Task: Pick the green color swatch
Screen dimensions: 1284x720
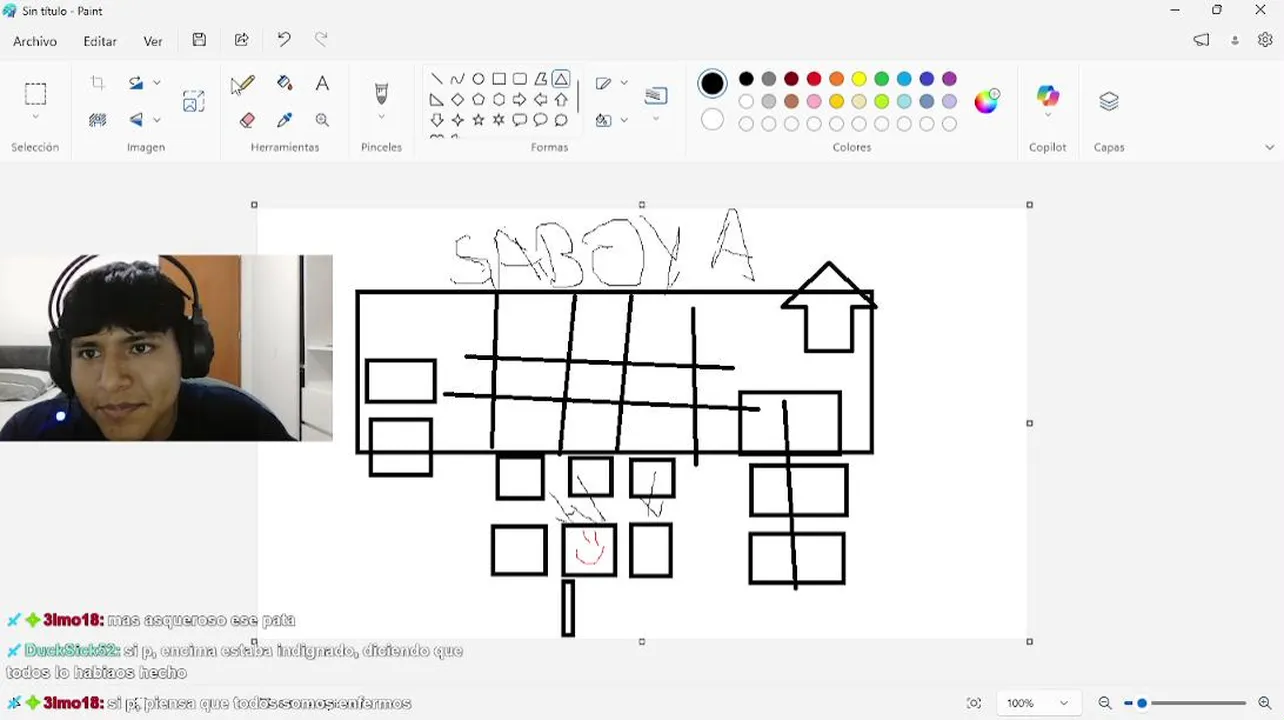Action: point(882,79)
